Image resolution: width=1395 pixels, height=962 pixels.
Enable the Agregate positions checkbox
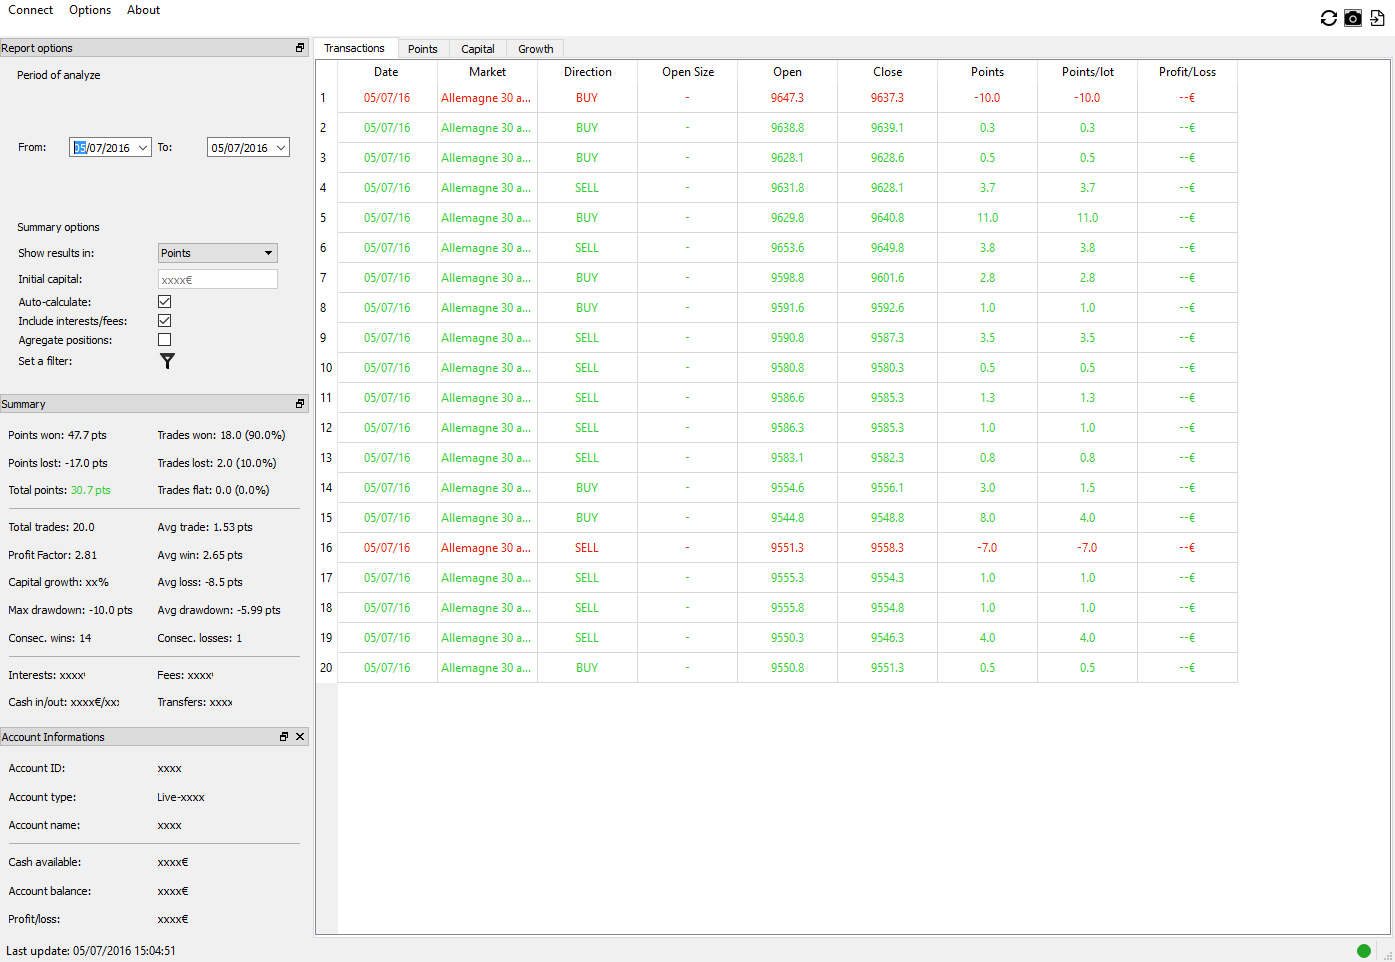[165, 340]
